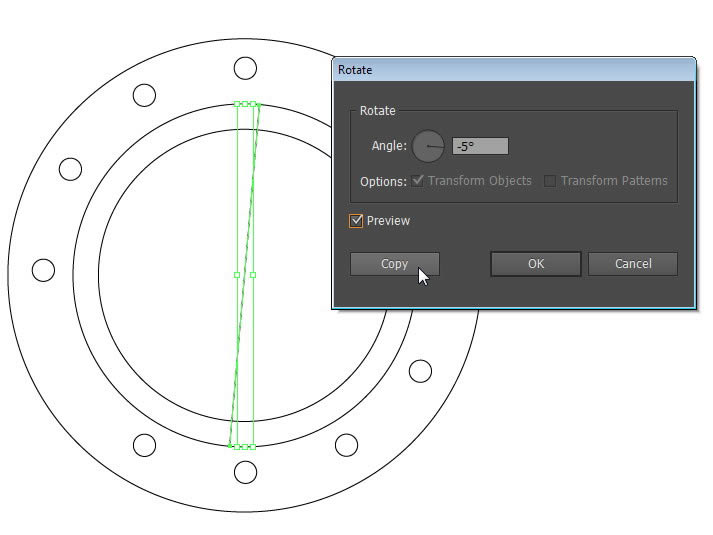The height and width of the screenshot is (535, 713).
Task: Click the Angle value field showing -5°
Action: 480,146
